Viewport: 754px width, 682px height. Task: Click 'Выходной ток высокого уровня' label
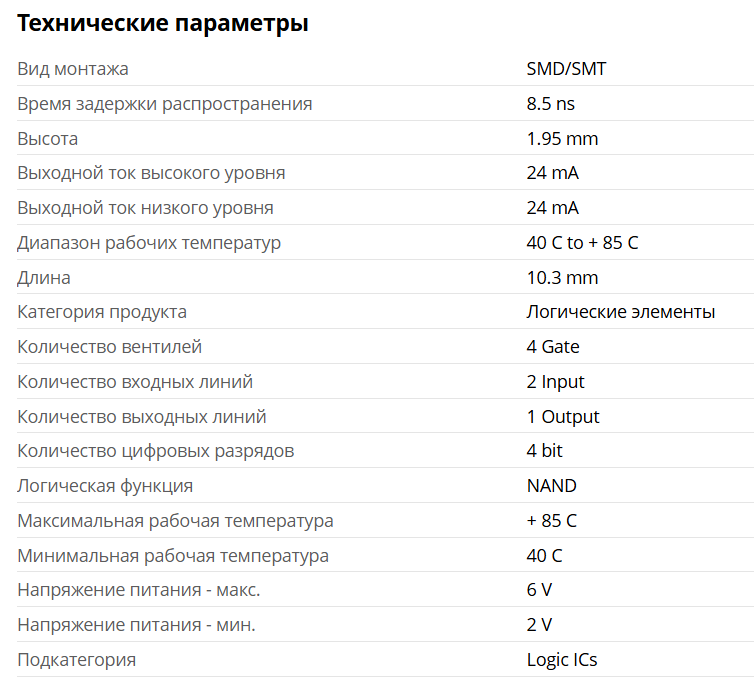(151, 173)
